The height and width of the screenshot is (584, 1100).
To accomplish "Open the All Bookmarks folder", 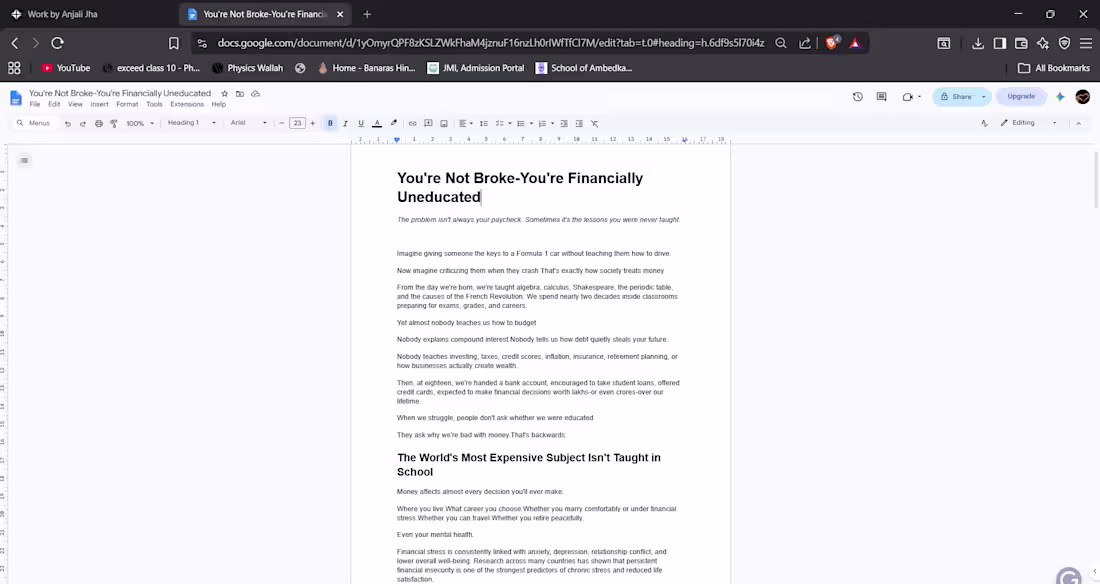I will [1054, 68].
